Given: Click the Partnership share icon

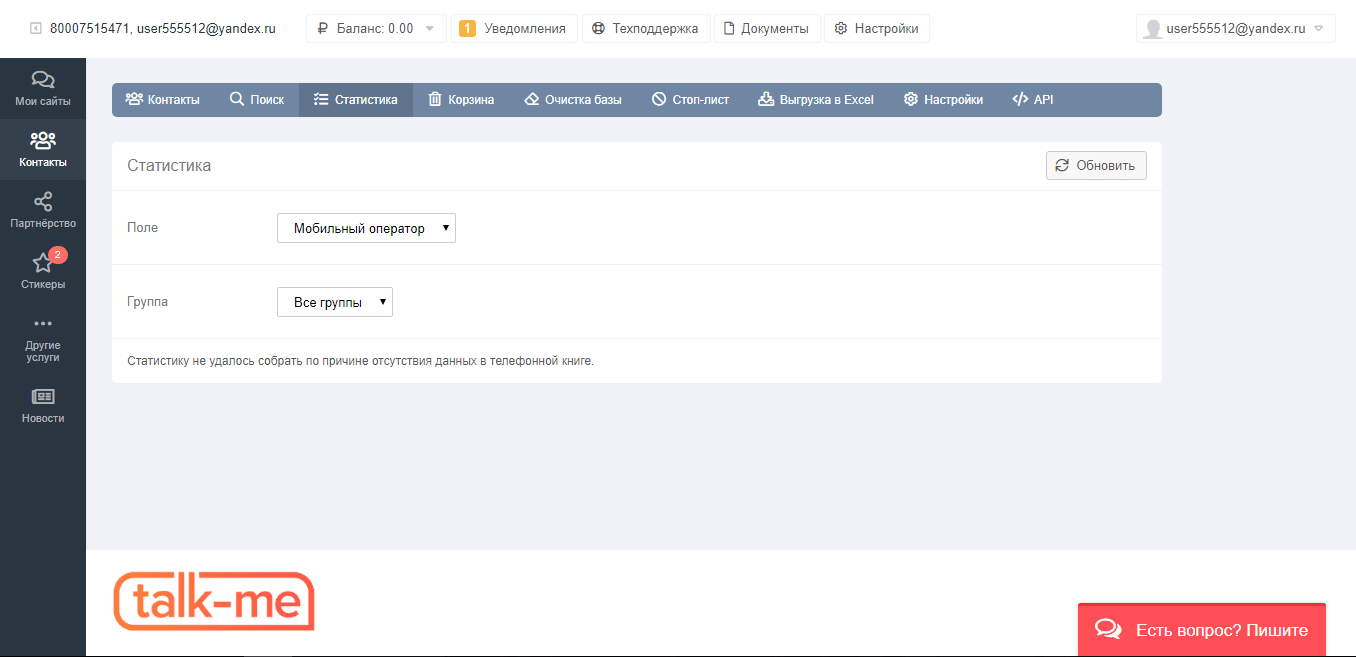Looking at the screenshot, I should click(43, 202).
